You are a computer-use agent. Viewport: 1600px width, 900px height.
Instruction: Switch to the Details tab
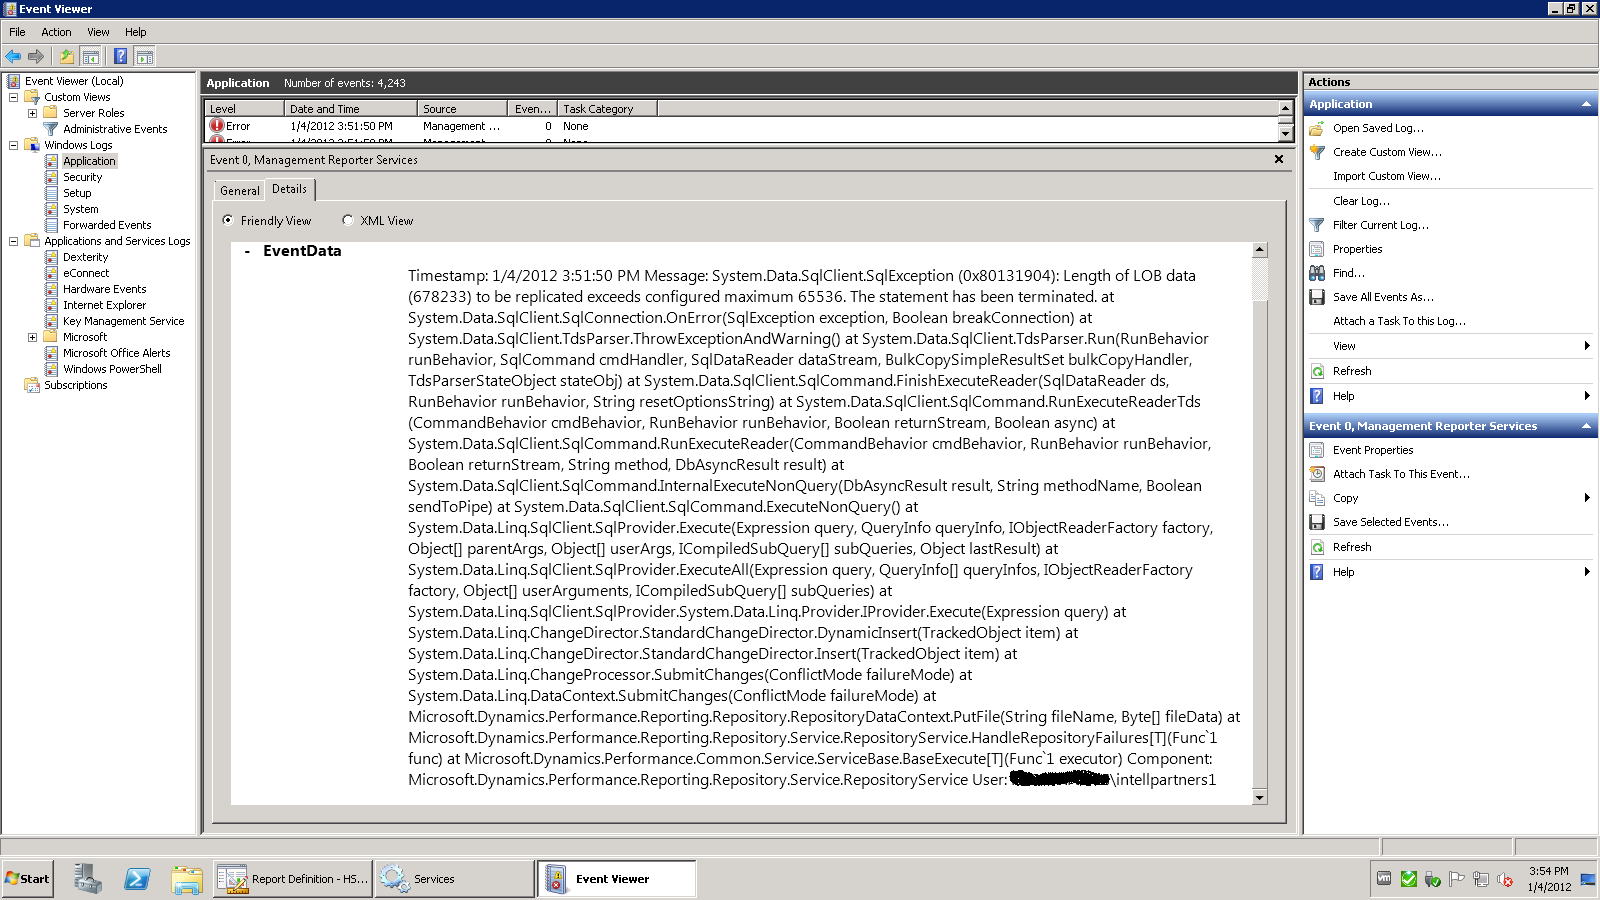[x=290, y=189]
